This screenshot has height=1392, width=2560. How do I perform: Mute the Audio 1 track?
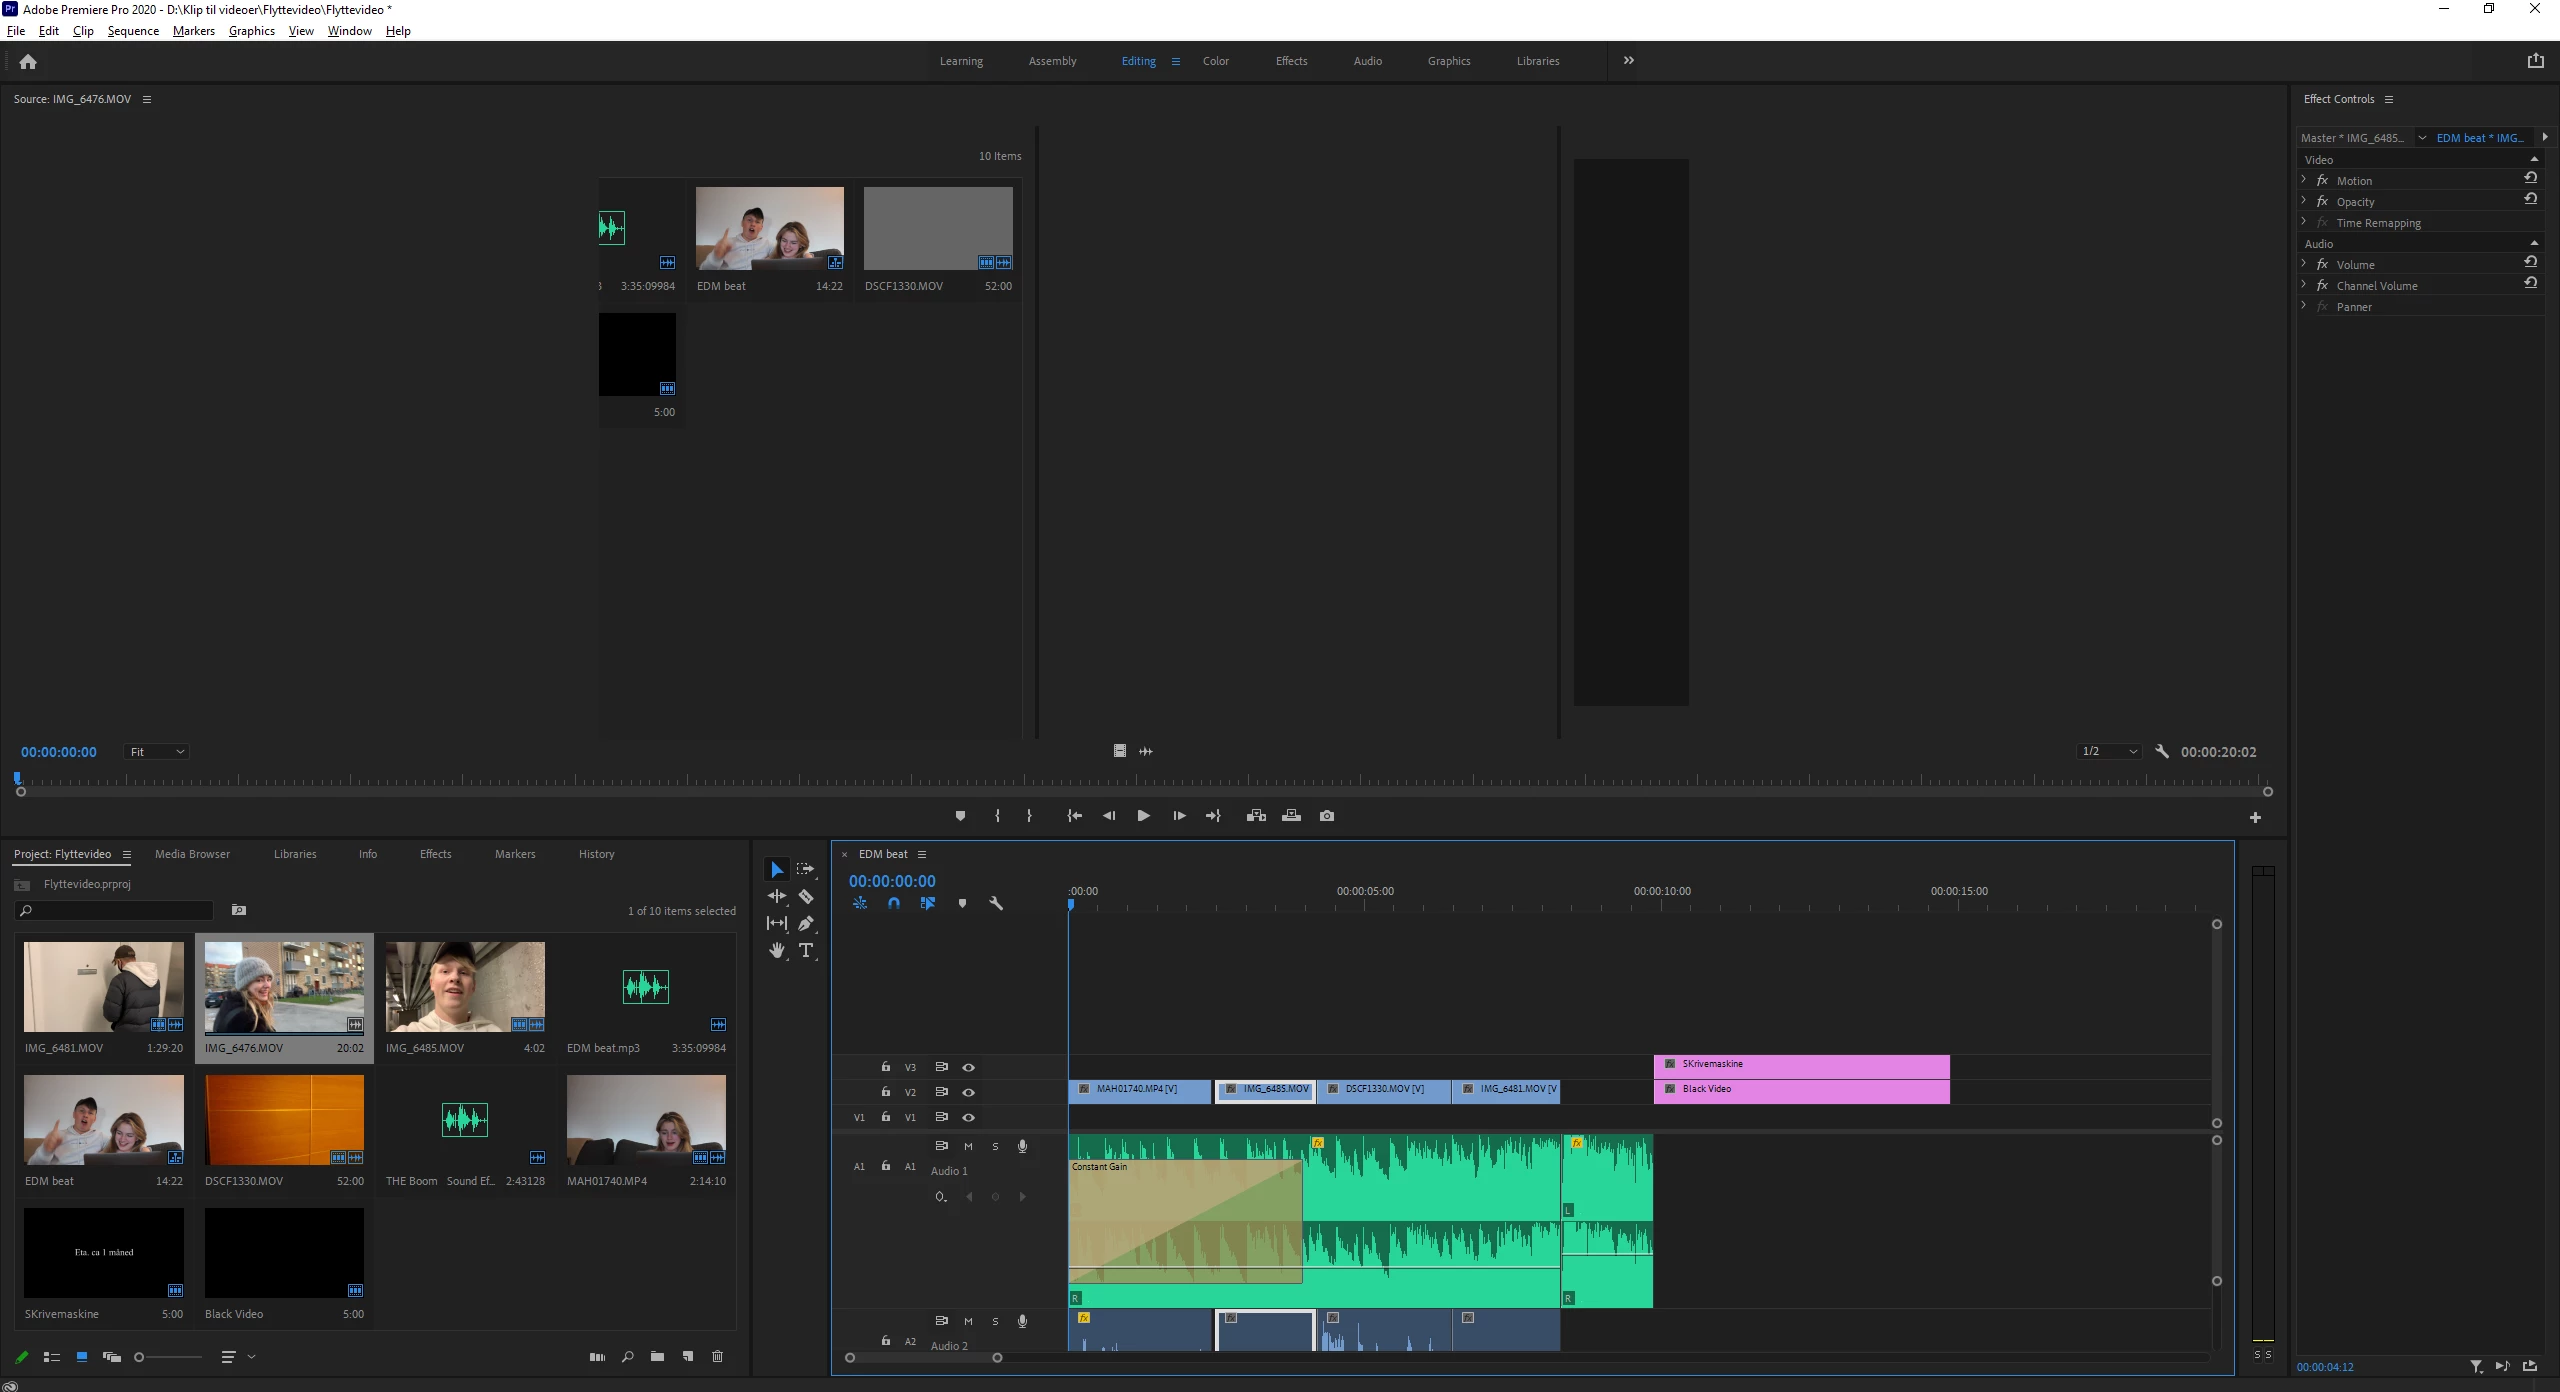[x=968, y=1146]
